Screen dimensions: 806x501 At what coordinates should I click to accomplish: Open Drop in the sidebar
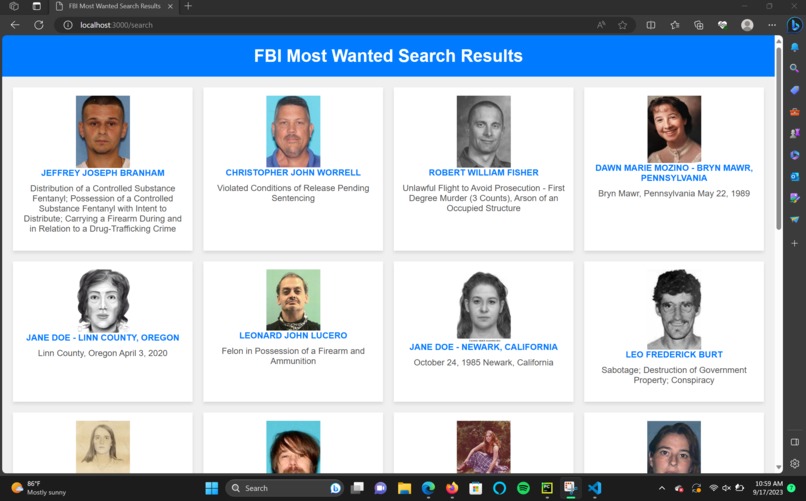(795, 219)
